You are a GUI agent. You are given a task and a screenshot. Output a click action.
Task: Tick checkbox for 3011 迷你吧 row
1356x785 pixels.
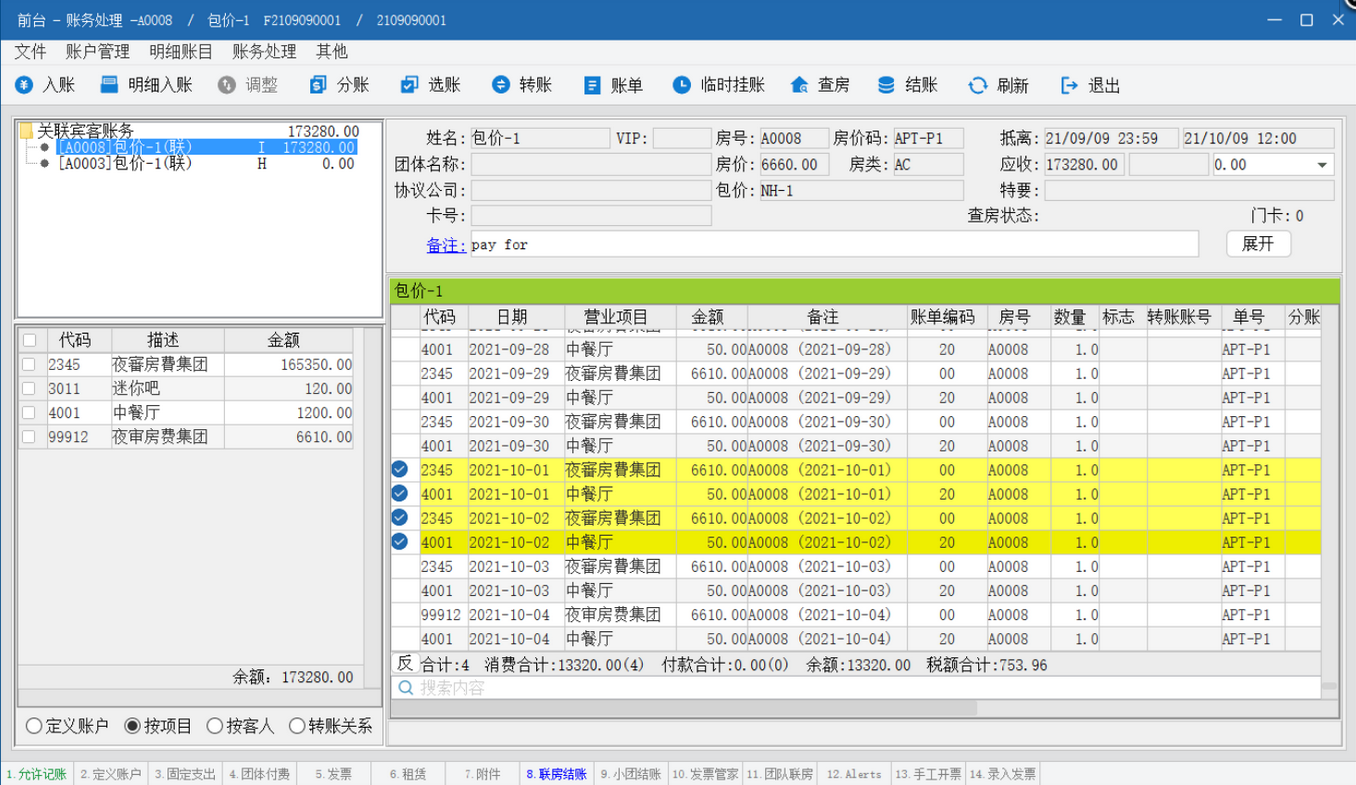(x=29, y=389)
